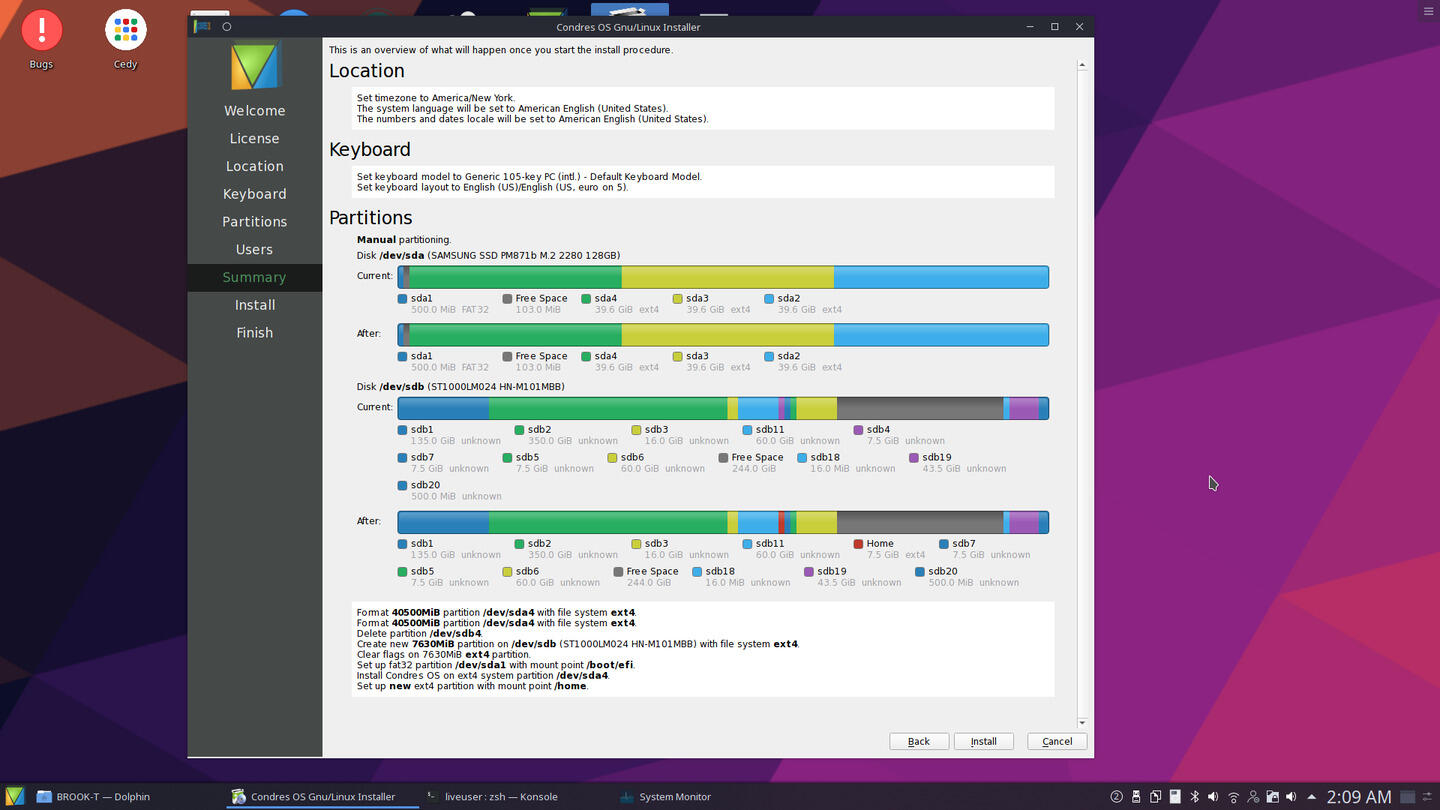Toggle the keep-on-all-desktops pin in title bar

(227, 27)
